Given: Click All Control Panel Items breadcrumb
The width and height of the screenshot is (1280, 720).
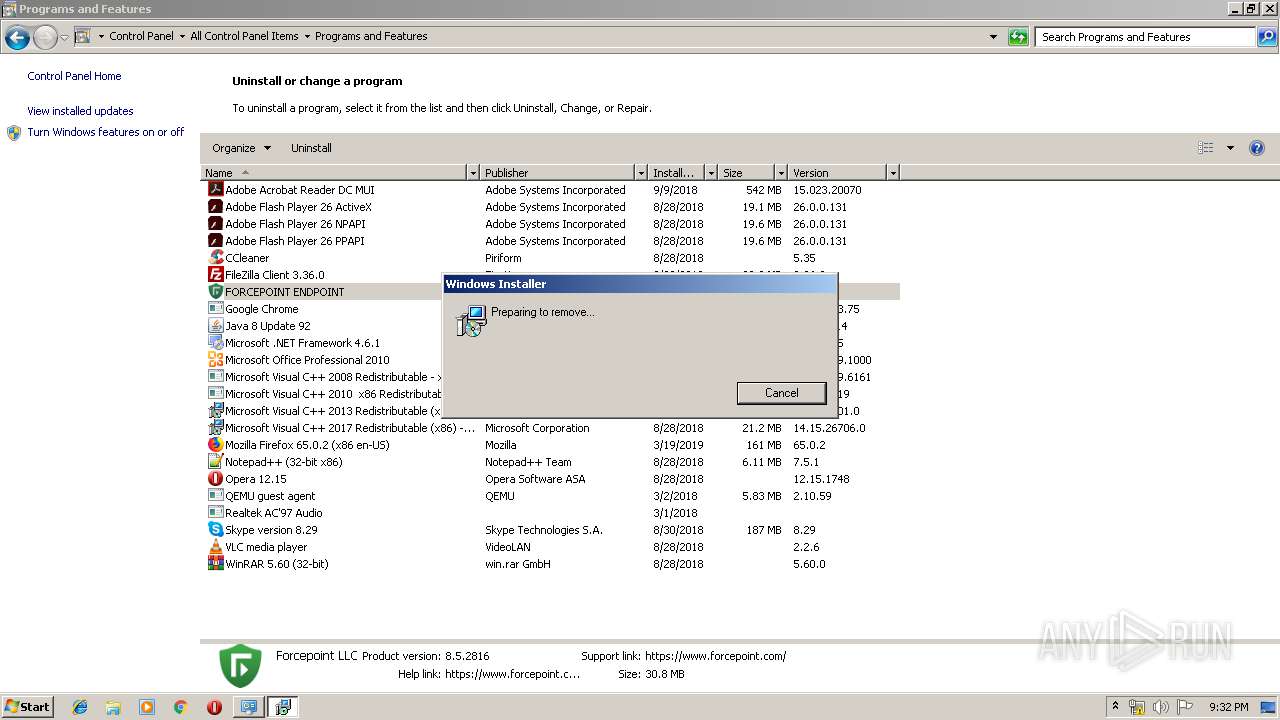Looking at the screenshot, I should point(244,36).
